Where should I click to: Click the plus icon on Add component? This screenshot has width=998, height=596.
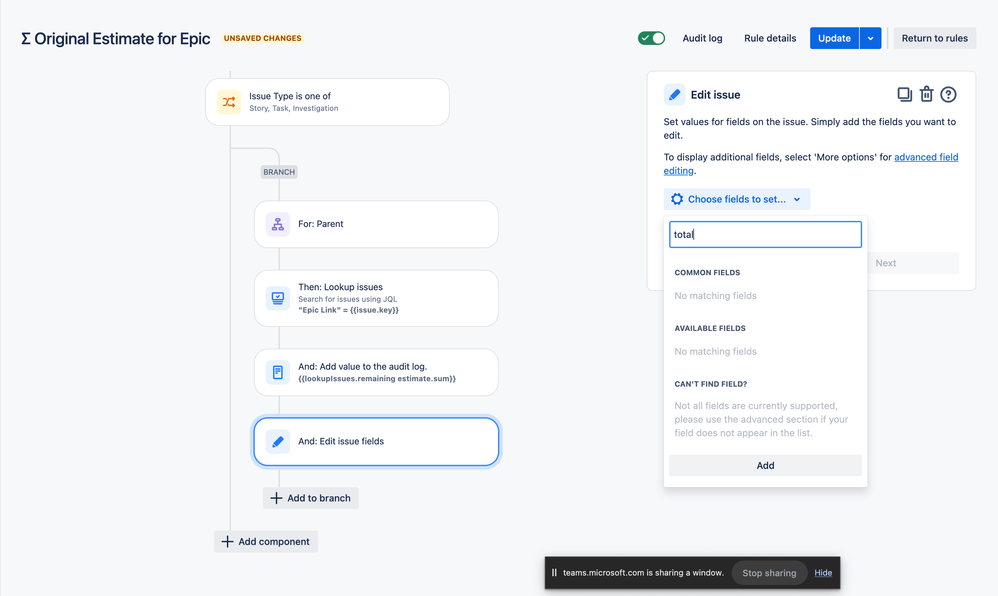click(x=227, y=542)
